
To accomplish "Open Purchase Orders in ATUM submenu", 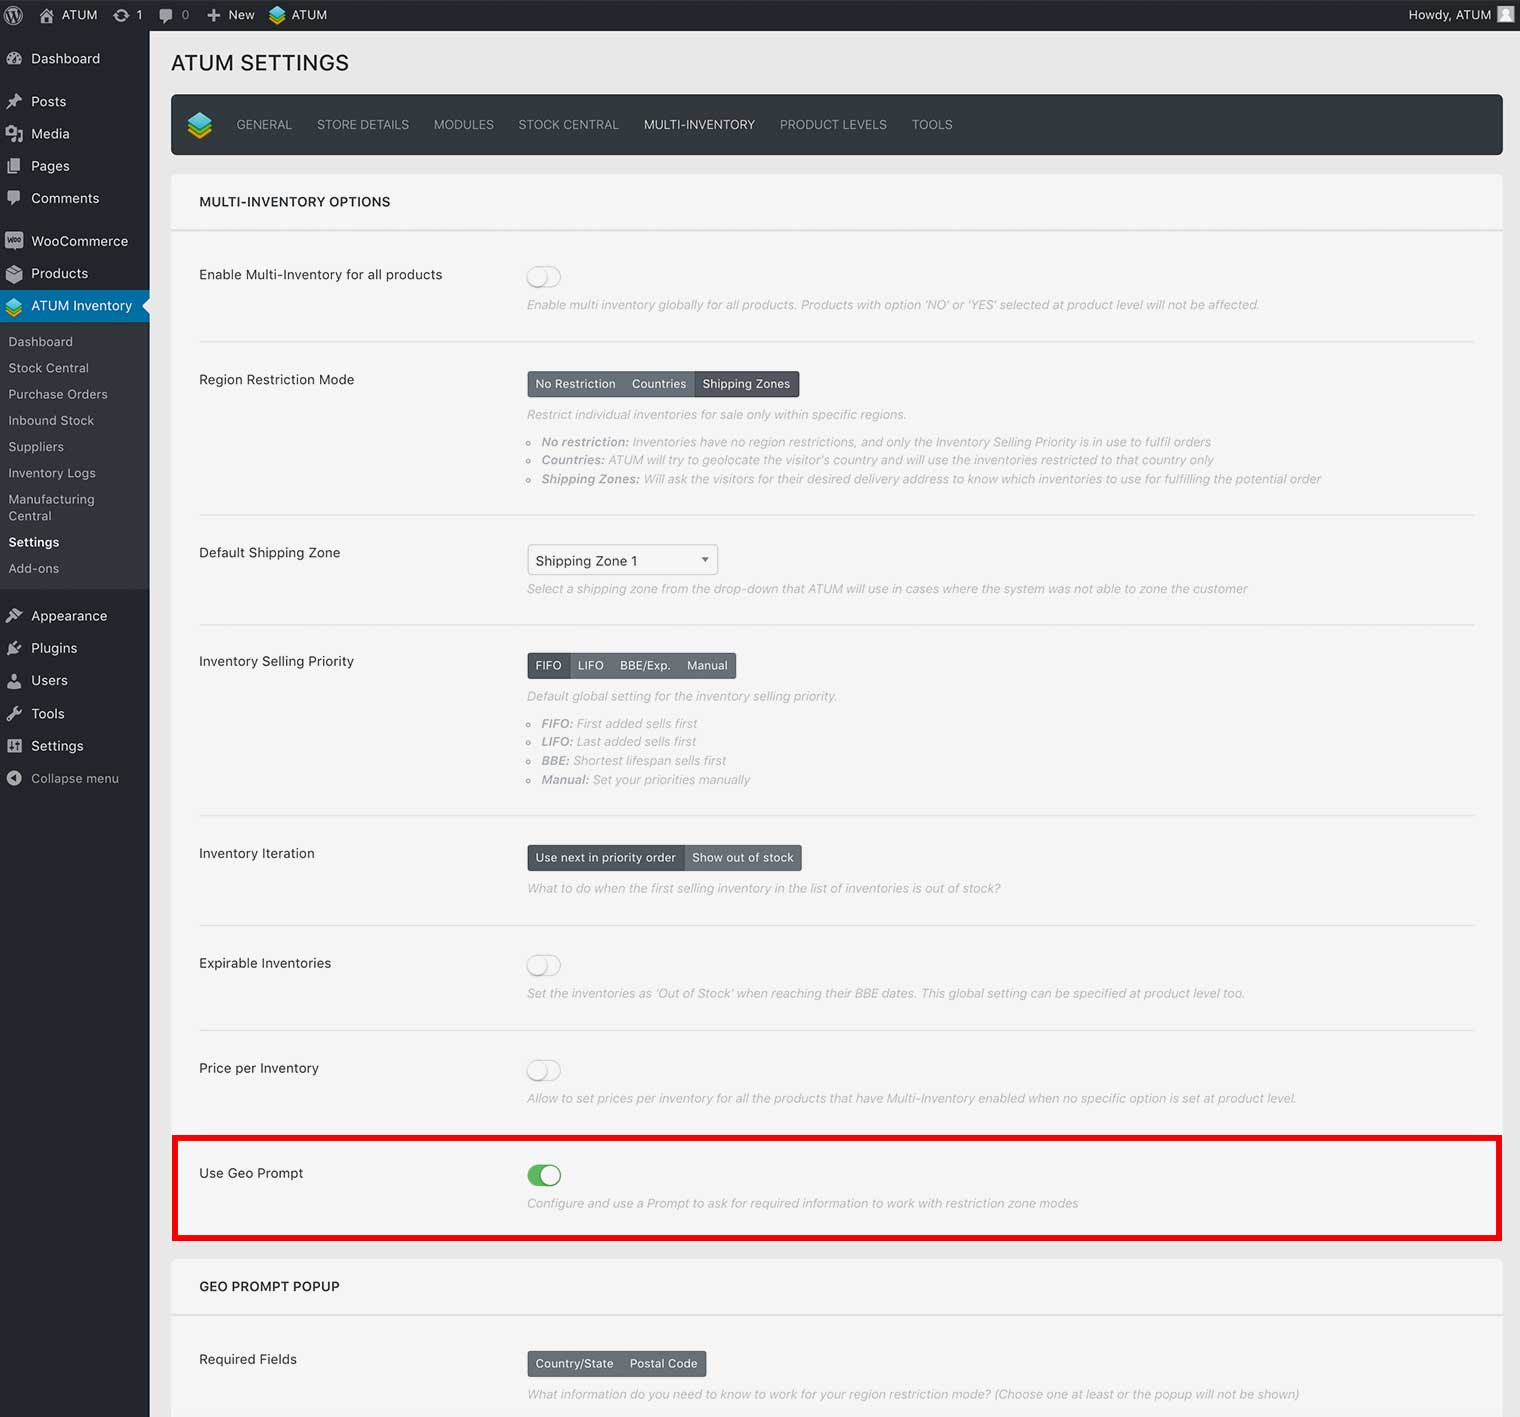I will [x=58, y=394].
